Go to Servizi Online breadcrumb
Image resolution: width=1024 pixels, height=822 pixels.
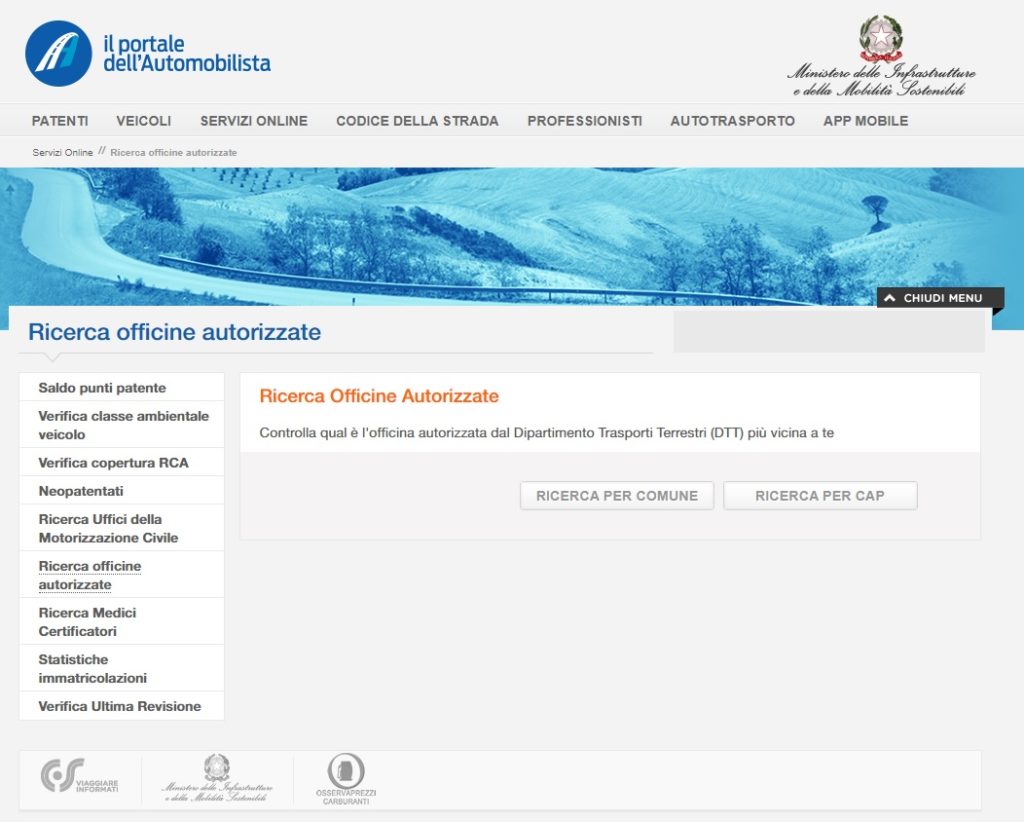[63, 152]
